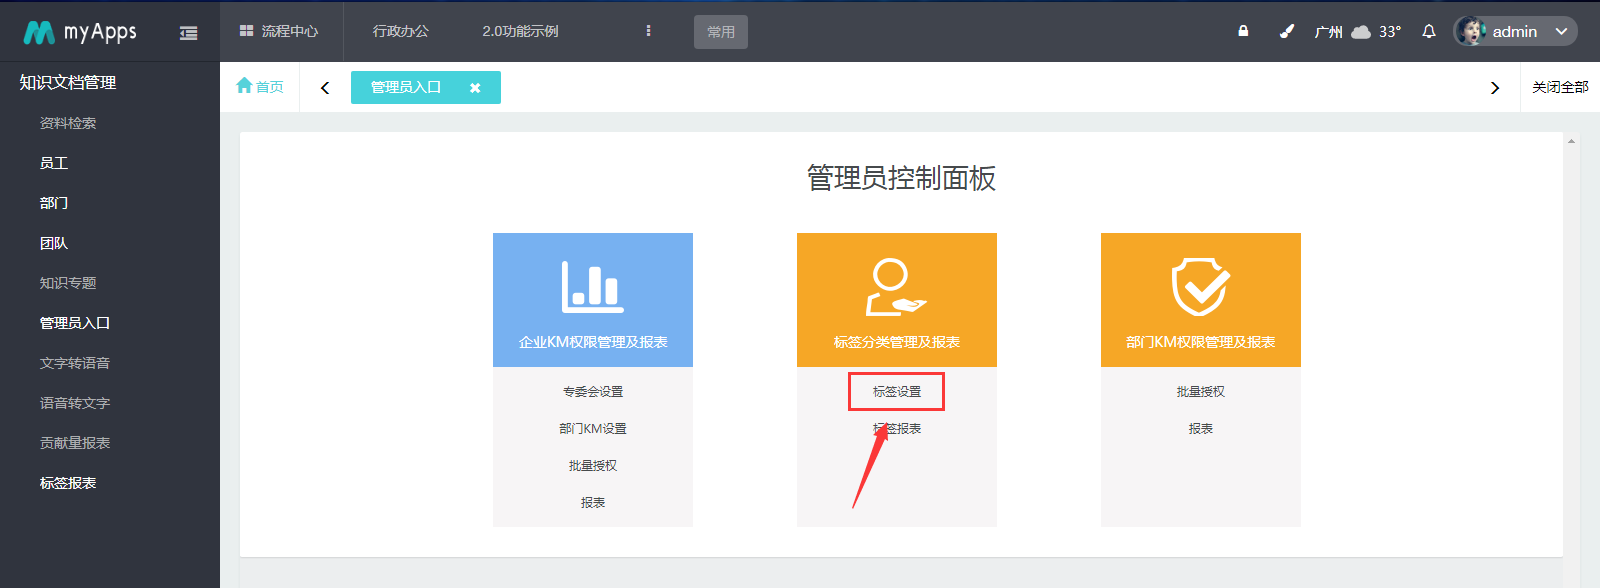Open the theme brush icon
This screenshot has height=588, width=1600.
tap(1287, 31)
